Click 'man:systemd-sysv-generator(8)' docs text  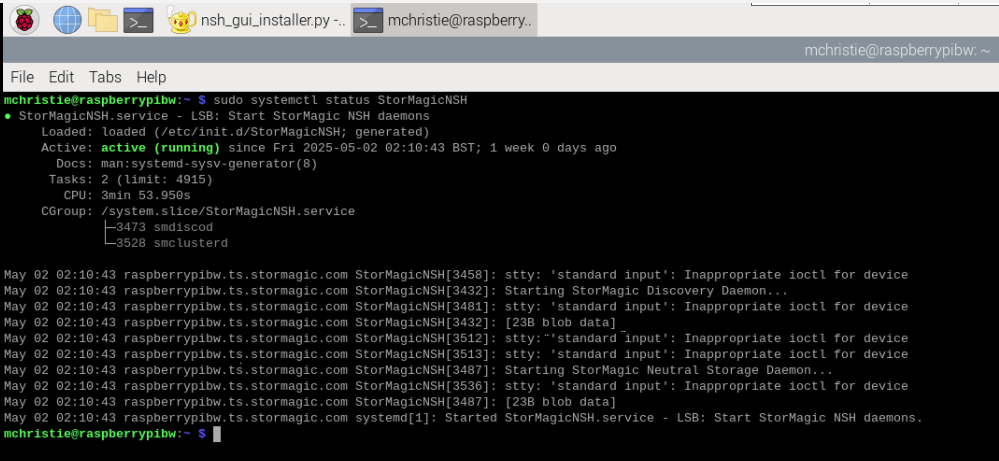pyautogui.click(x=209, y=164)
